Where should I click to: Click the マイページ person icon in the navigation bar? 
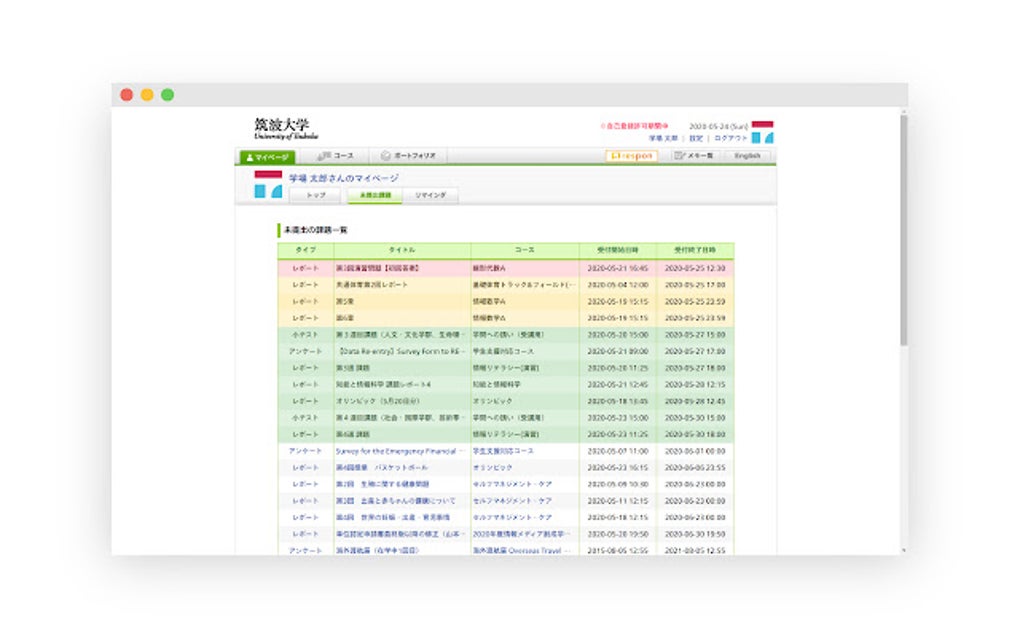[x=249, y=157]
